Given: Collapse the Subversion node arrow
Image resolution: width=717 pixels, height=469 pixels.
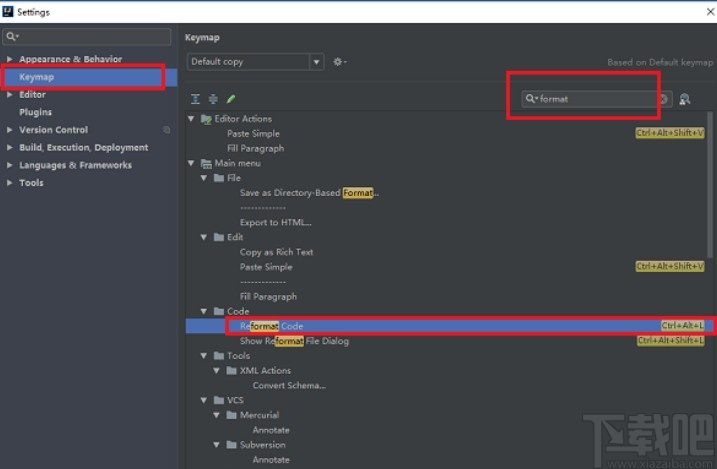Looking at the screenshot, I should [x=217, y=445].
